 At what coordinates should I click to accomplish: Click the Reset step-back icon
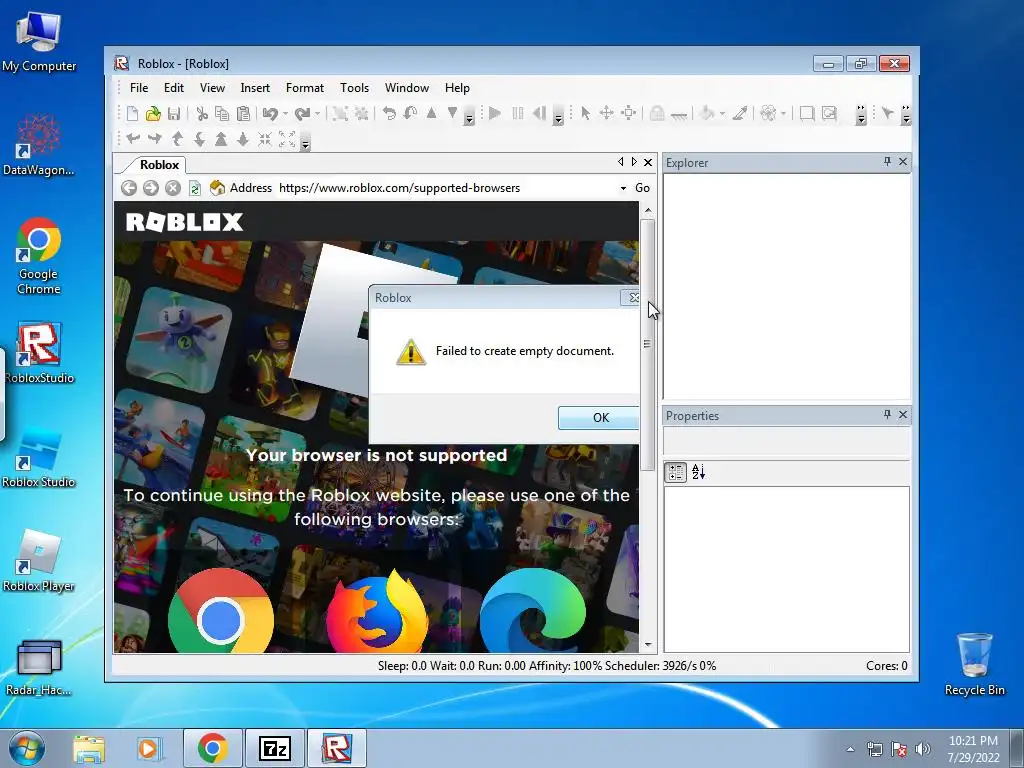[x=539, y=114]
